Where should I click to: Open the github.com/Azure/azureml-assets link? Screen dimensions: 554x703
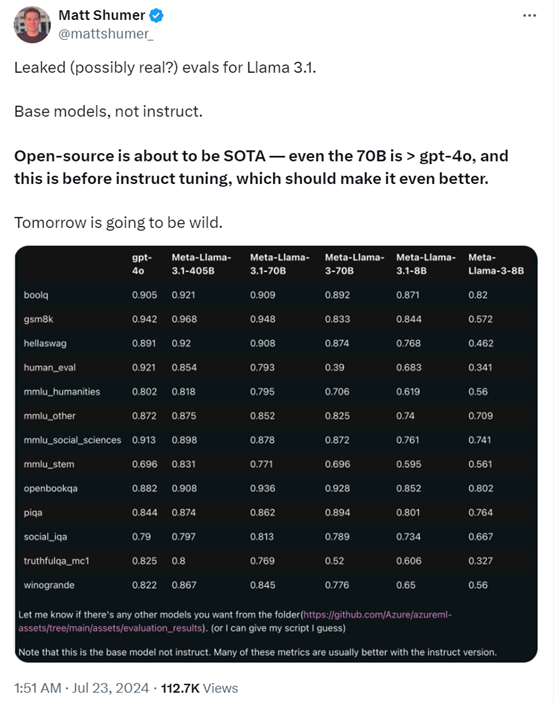click(235, 621)
